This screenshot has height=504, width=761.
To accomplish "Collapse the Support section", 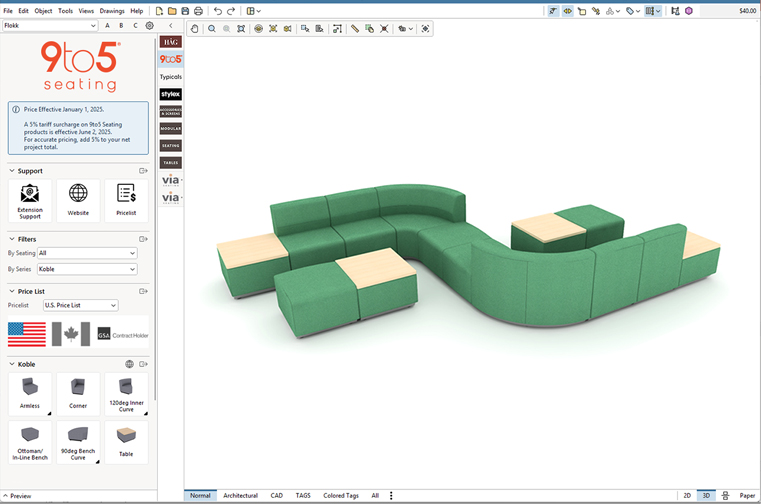I will click(12, 171).
